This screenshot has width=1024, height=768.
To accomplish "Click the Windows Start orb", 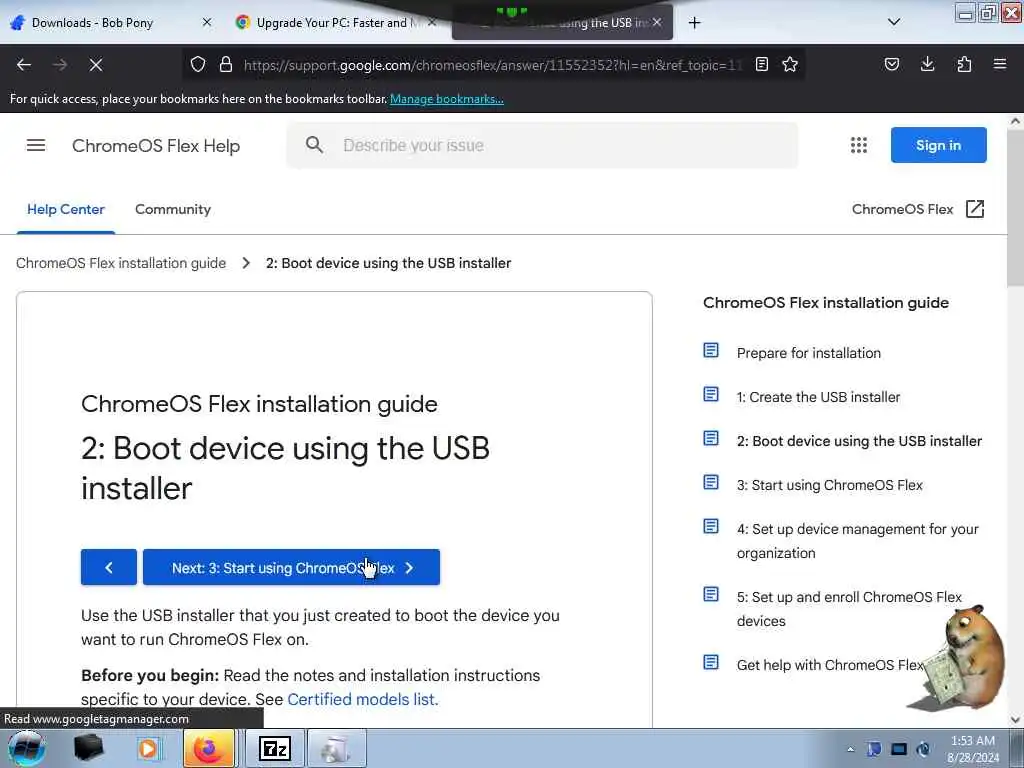I will click(27, 748).
